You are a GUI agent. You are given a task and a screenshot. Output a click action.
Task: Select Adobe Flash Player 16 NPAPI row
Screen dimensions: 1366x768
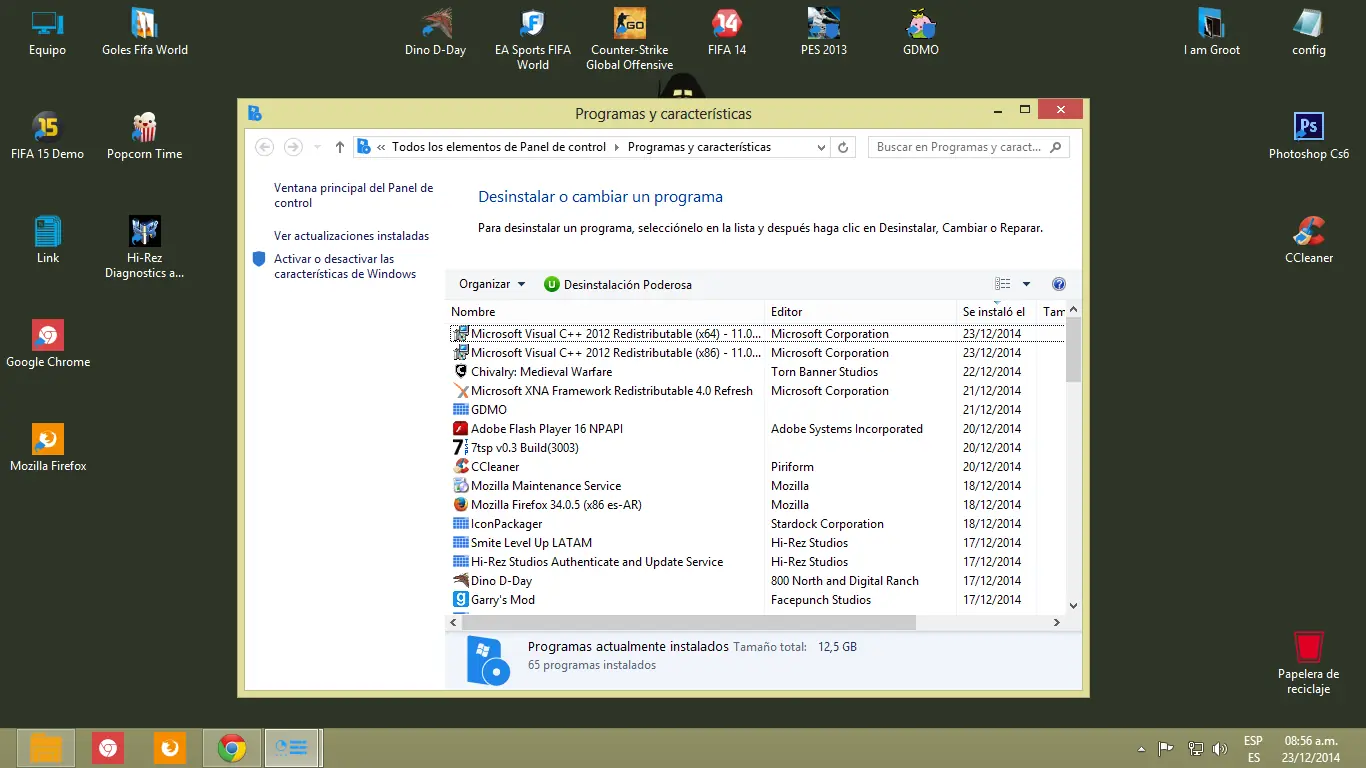(x=756, y=428)
